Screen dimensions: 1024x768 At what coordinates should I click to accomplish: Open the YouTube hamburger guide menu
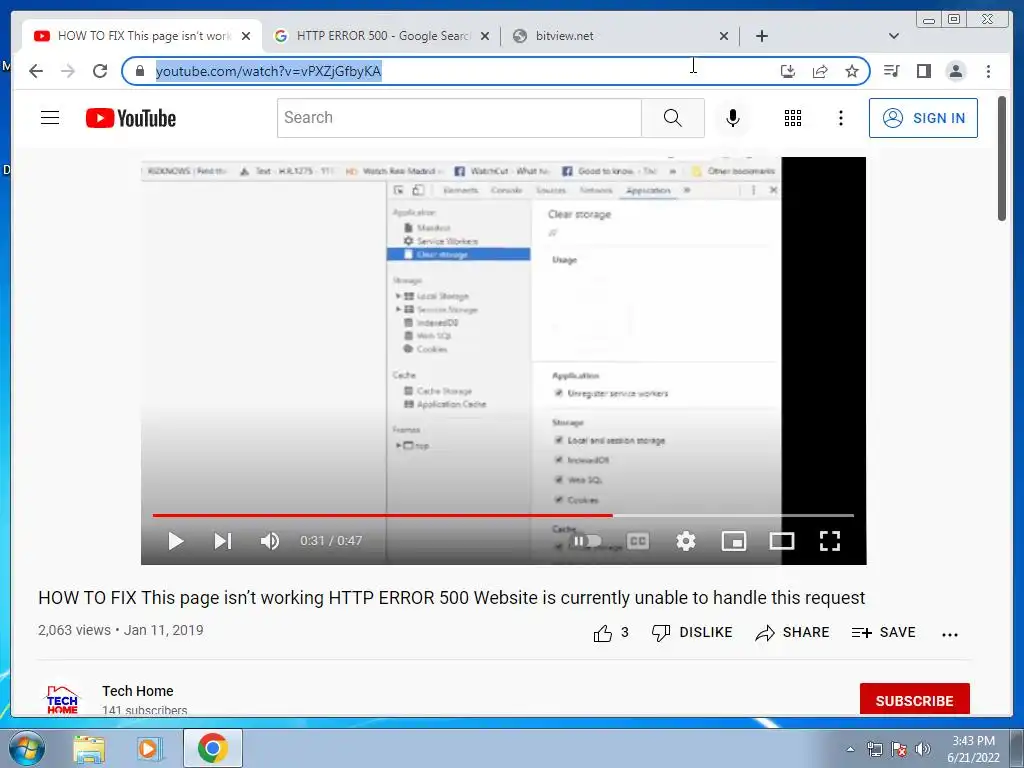[50, 118]
